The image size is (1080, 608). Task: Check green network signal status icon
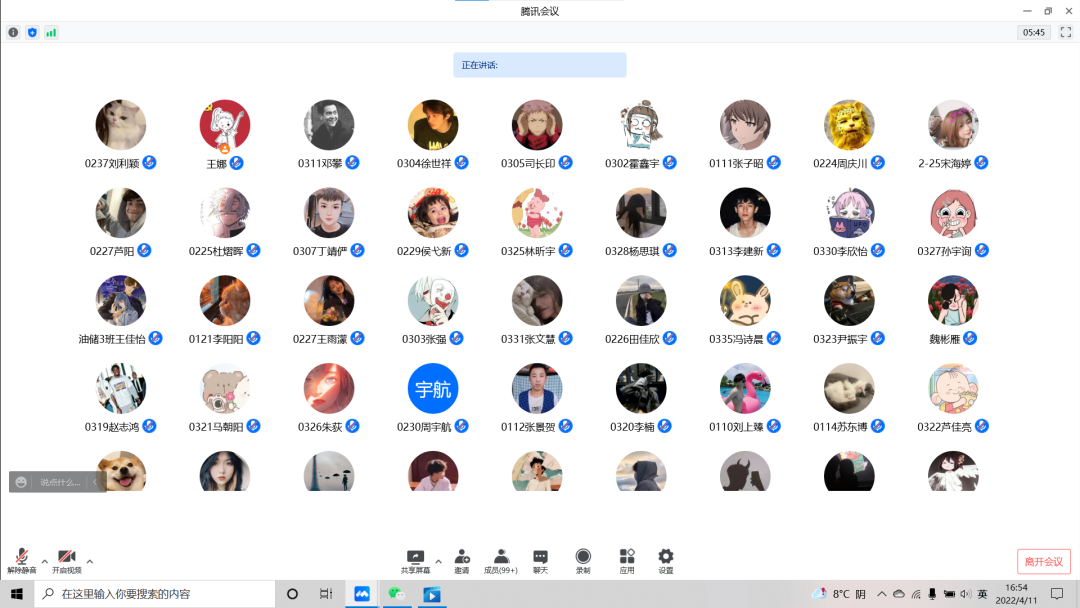point(51,32)
